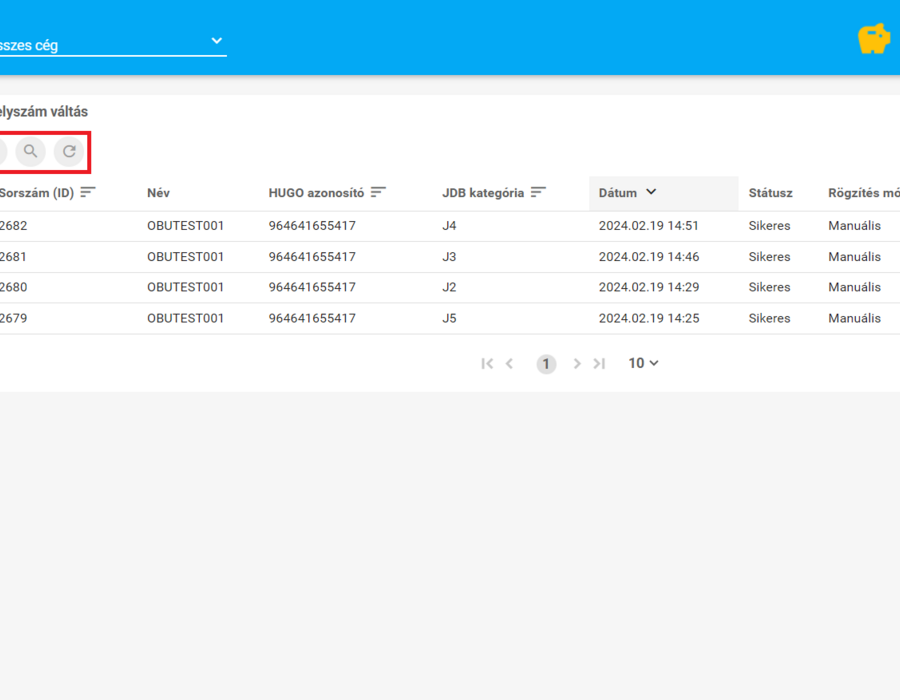900x700 pixels.
Task: Click the date 2024.02.19 14:46
Action: click(x=649, y=256)
